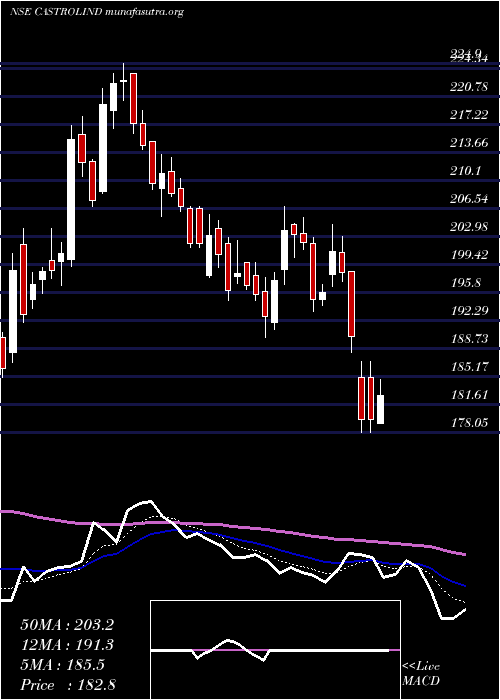This screenshot has height=700, width=500.
Task: Click the <<Live MACD label
Action: pos(421,674)
